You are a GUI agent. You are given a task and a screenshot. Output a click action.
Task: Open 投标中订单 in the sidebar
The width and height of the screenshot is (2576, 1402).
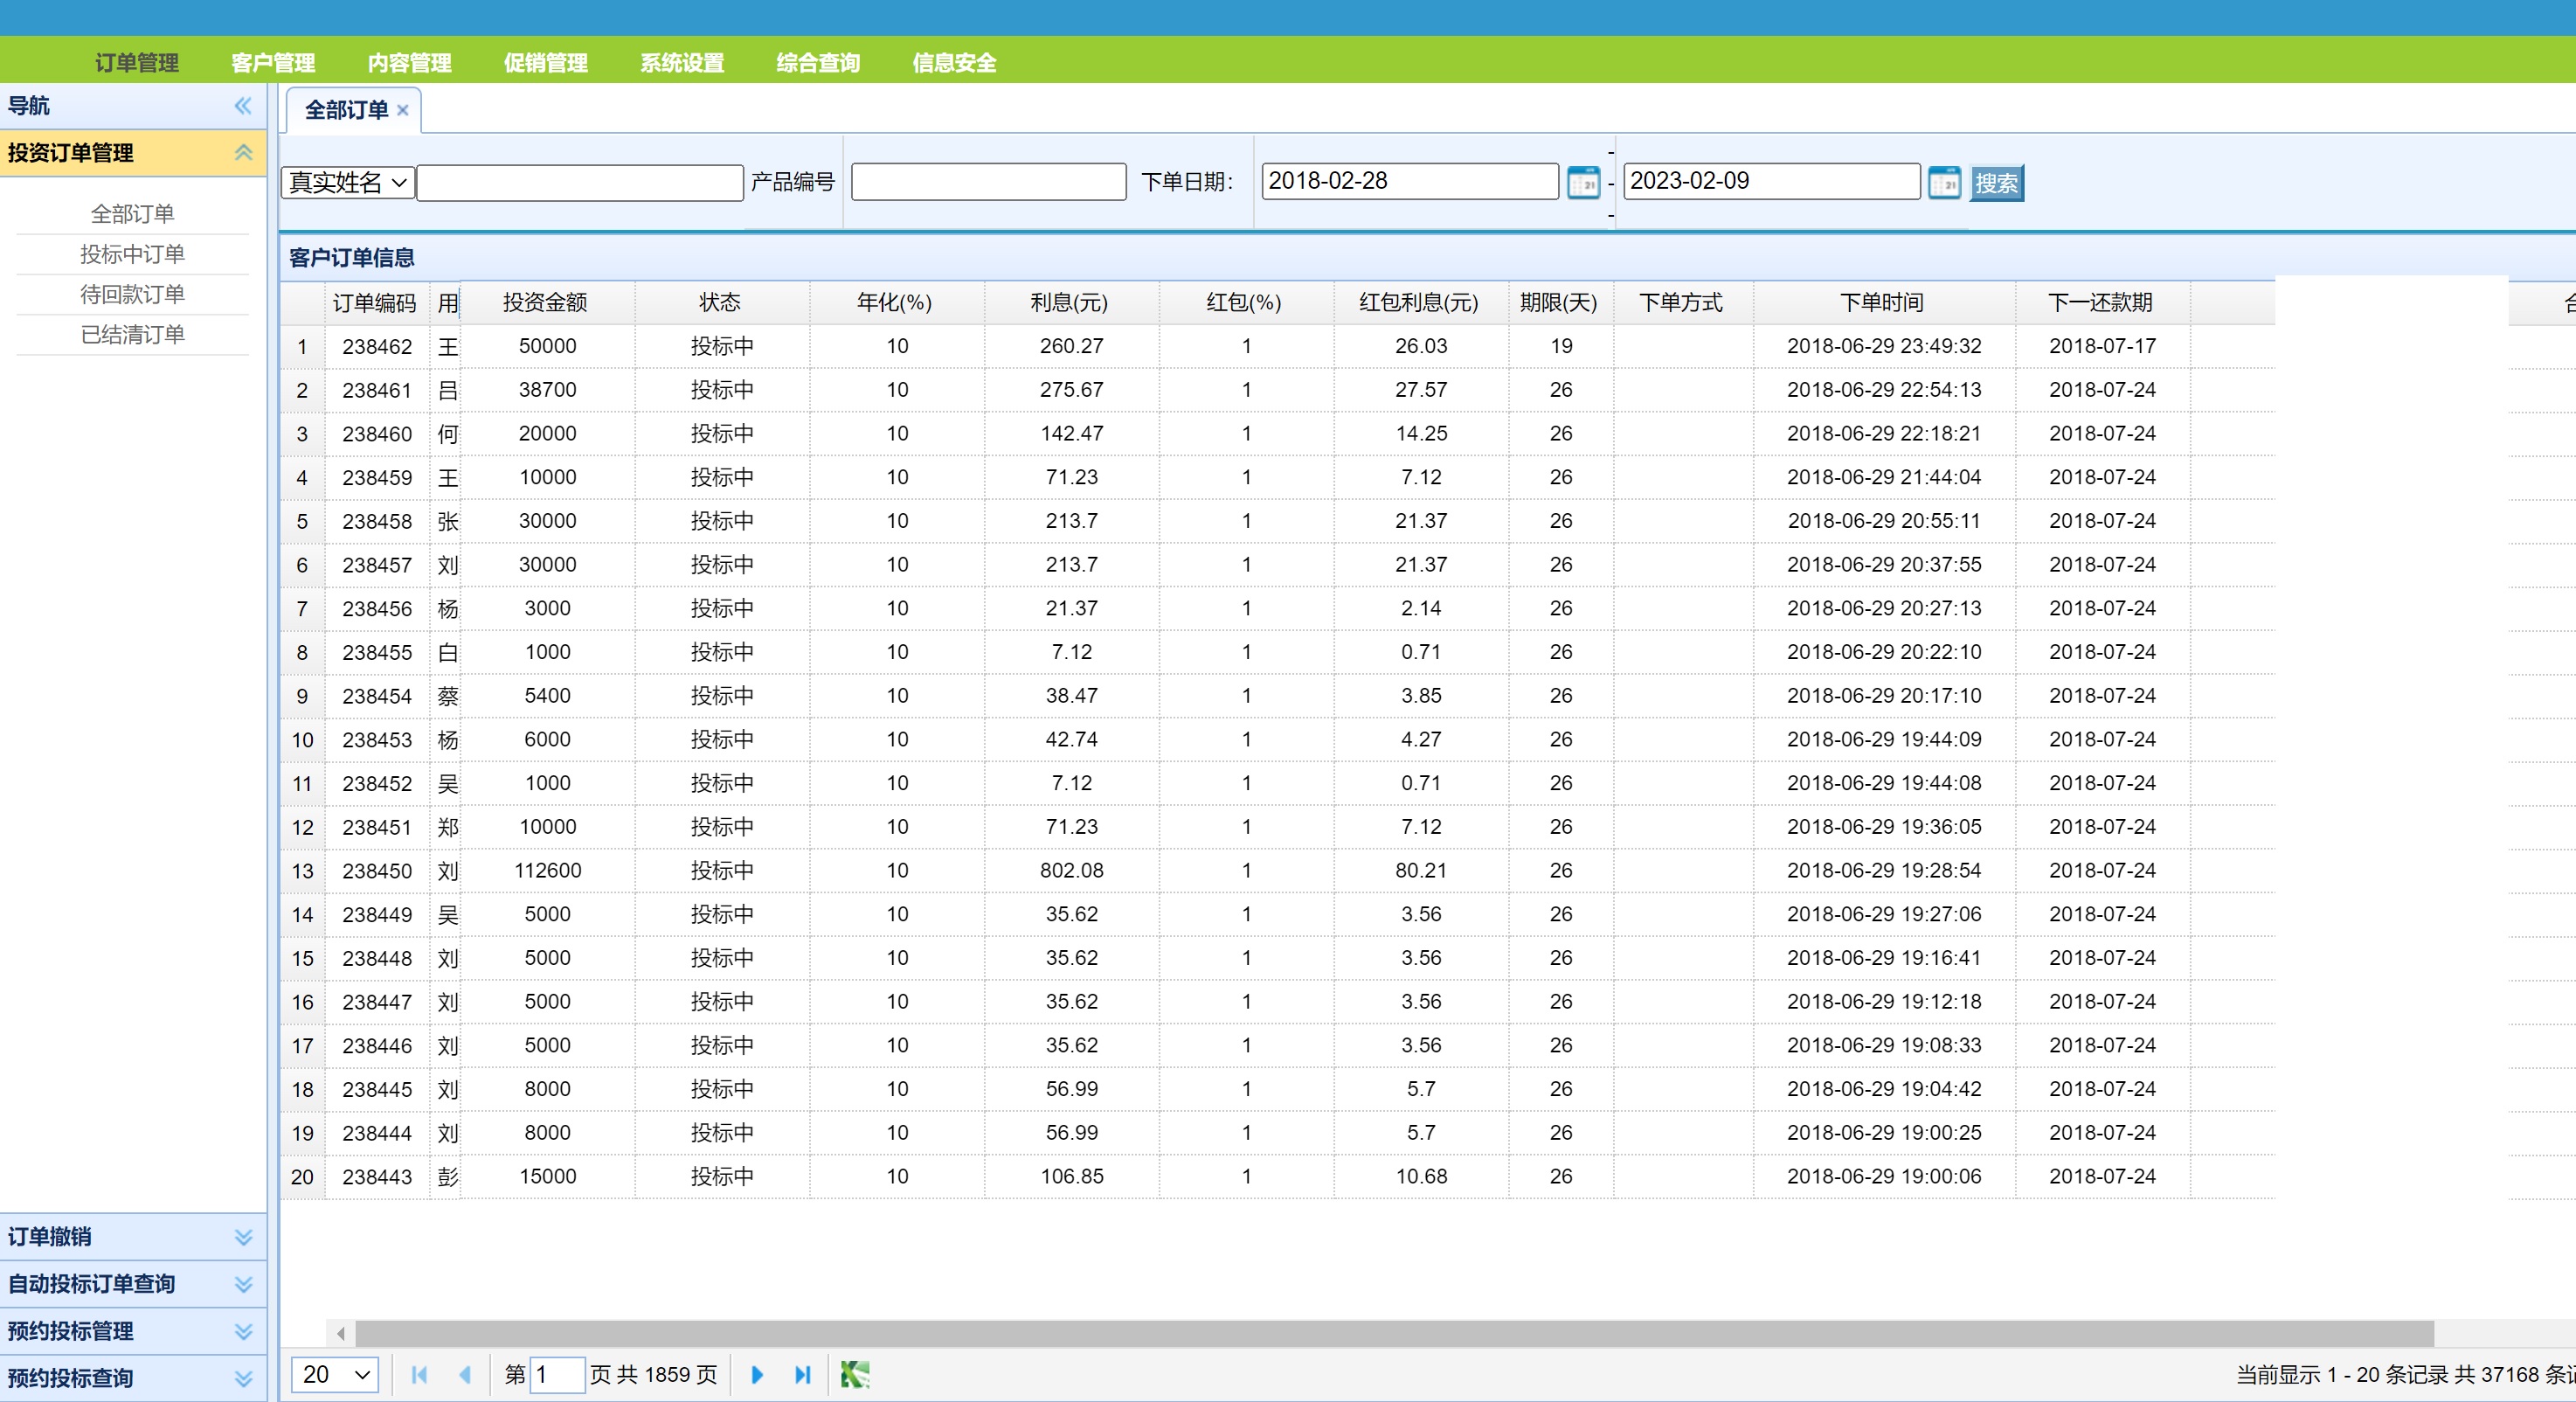tap(132, 254)
